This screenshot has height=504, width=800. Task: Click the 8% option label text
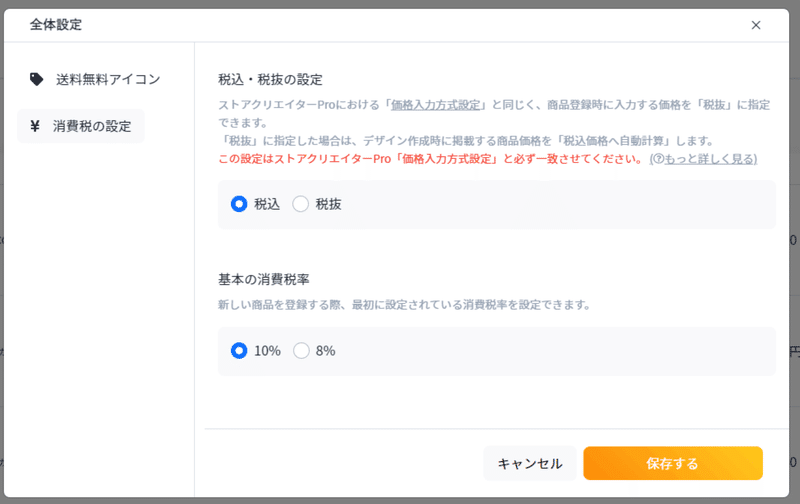[x=326, y=351]
